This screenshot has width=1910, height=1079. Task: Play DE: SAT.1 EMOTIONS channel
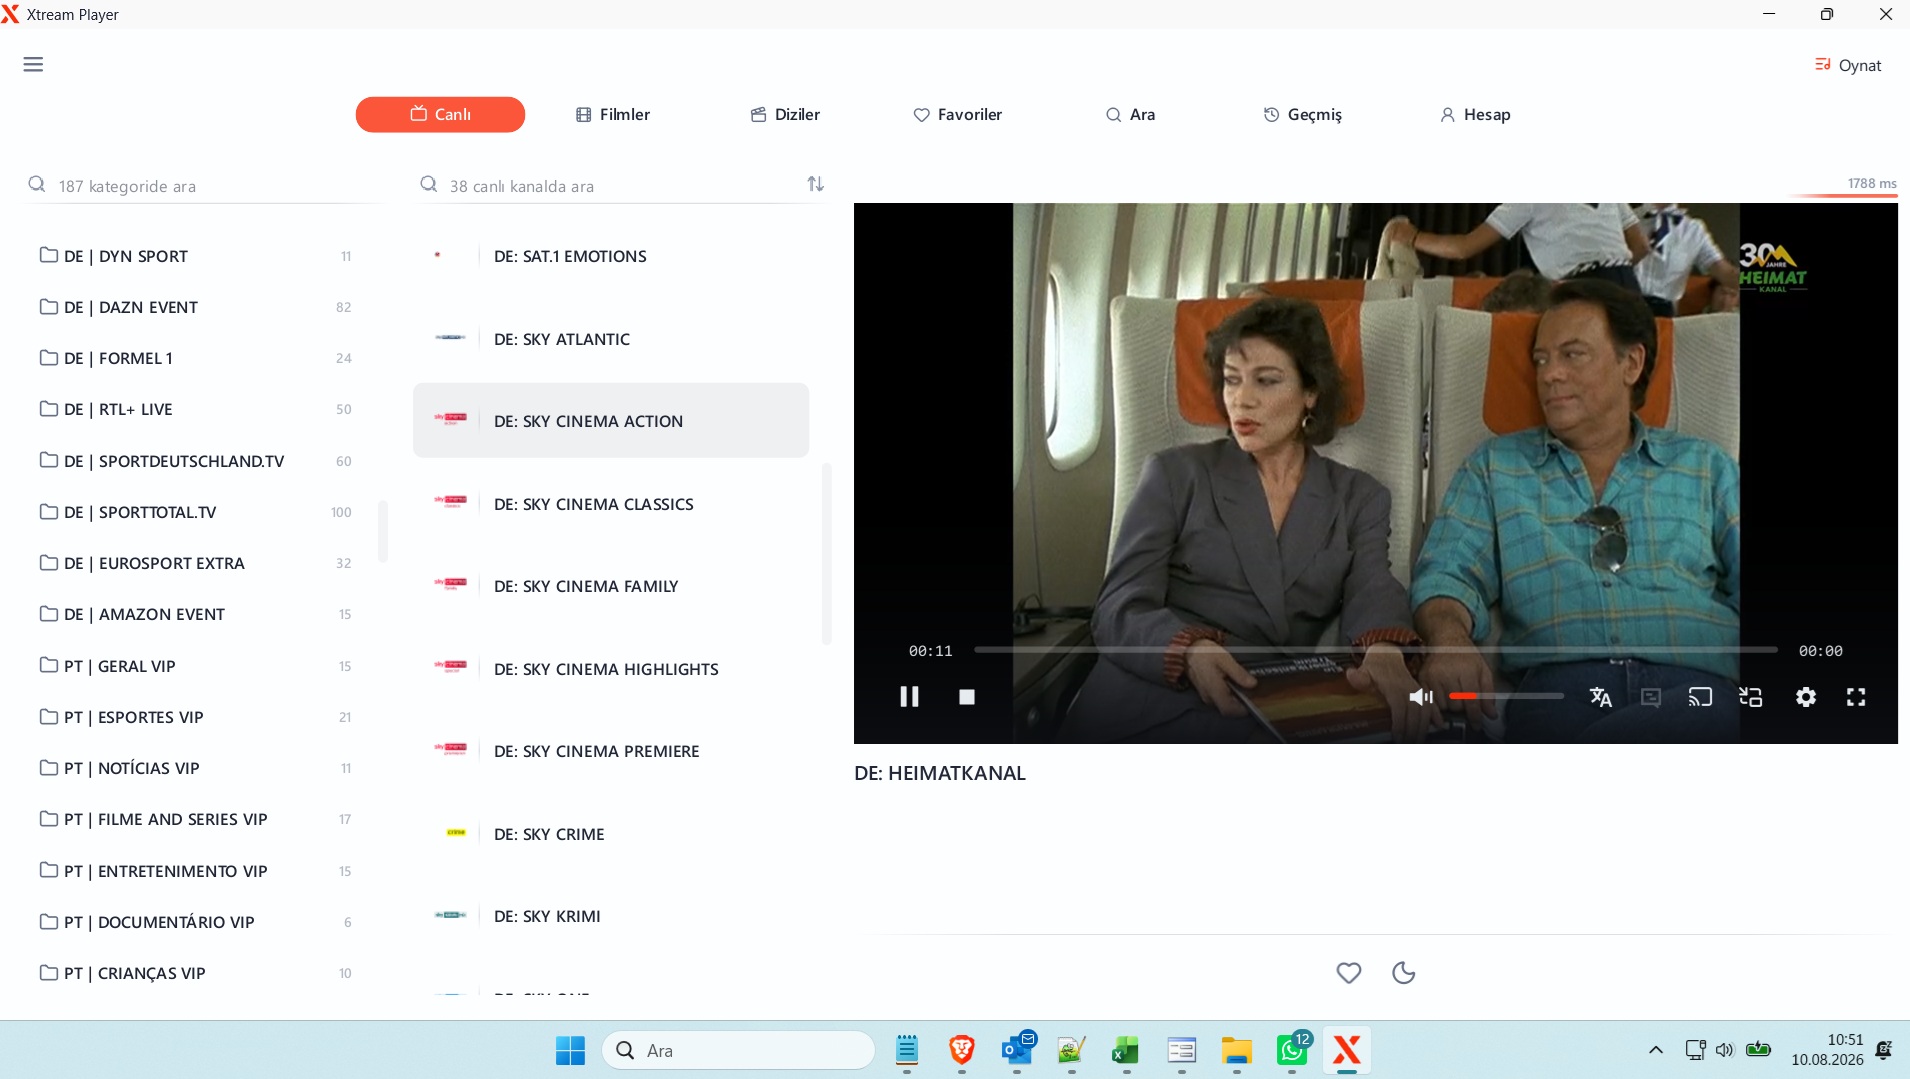[611, 256]
